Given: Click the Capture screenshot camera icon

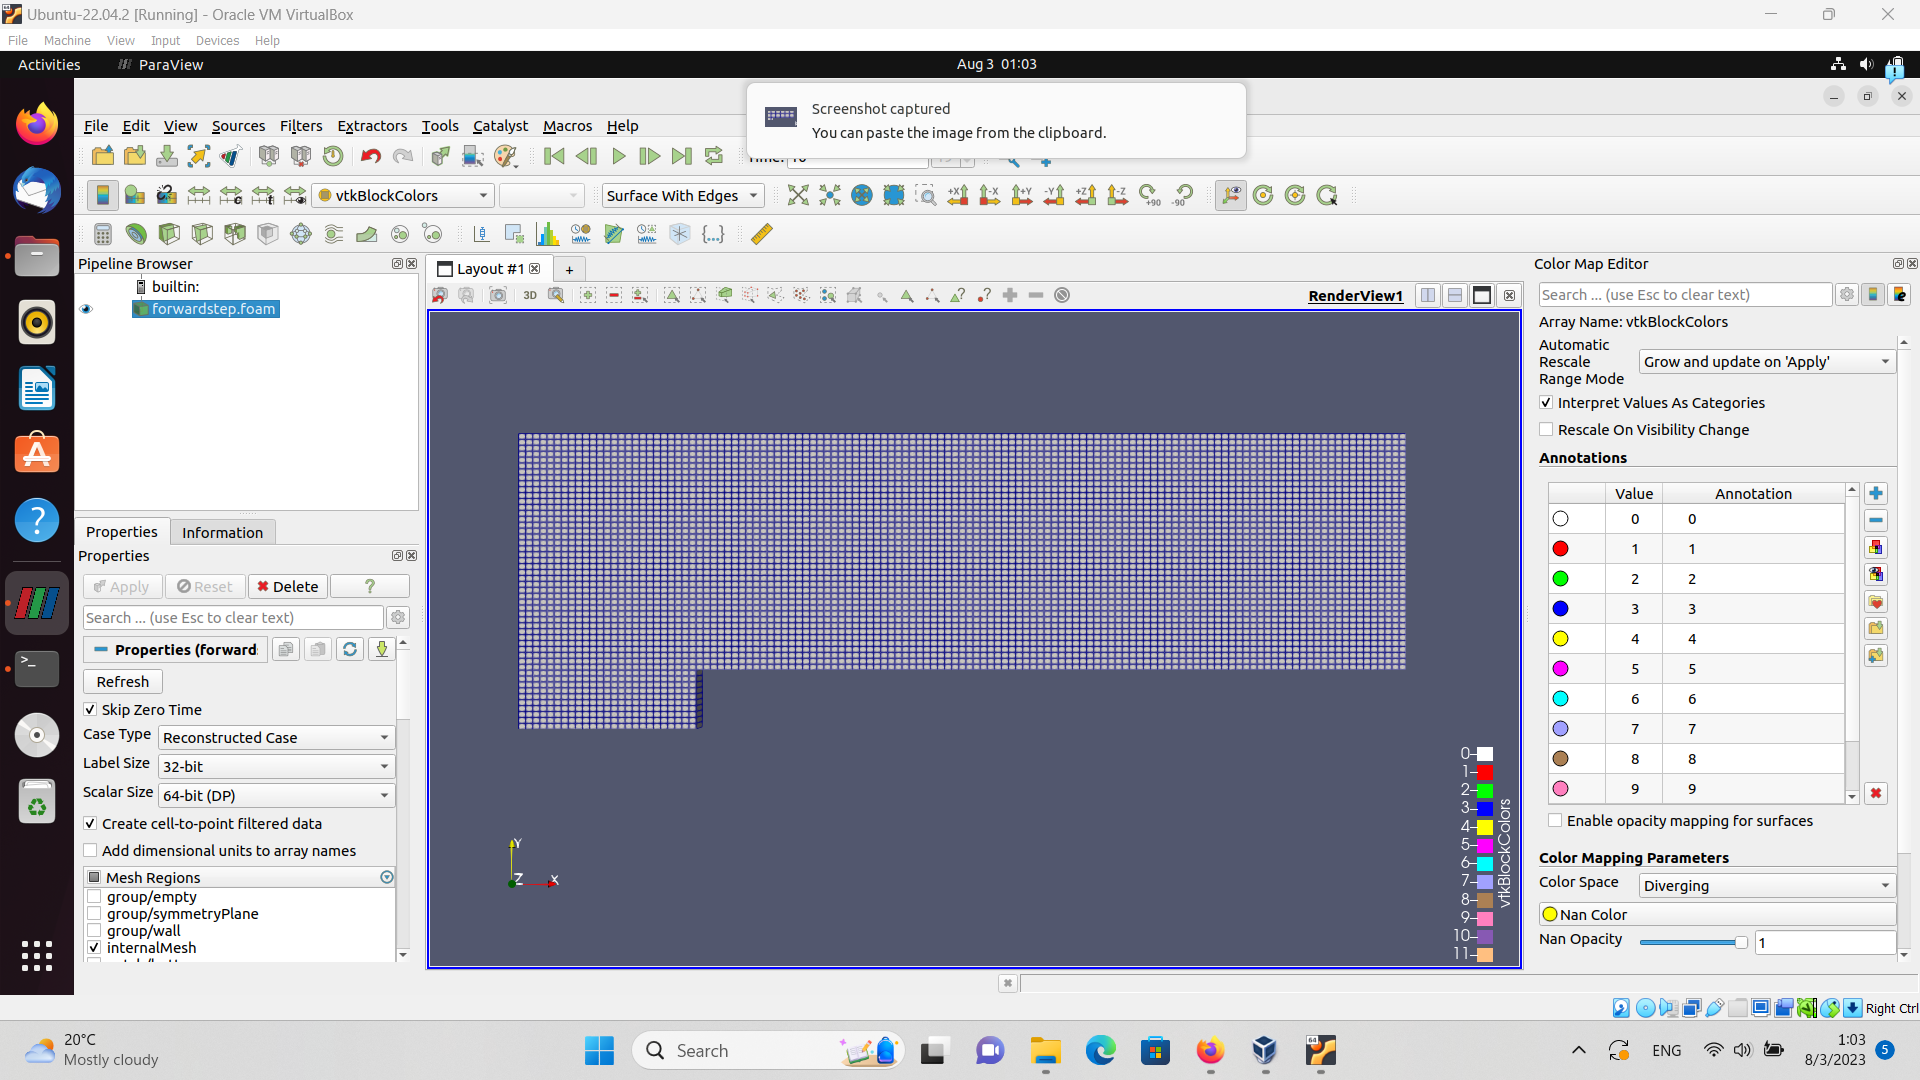Looking at the screenshot, I should pyautogui.click(x=497, y=295).
